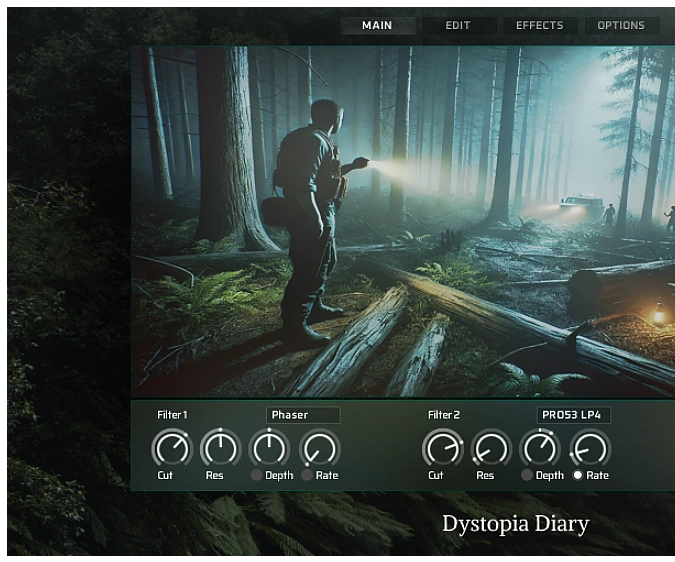This screenshot has width=675, height=562.
Task: Click the Filter 2 Depth knob
Action: click(x=540, y=448)
